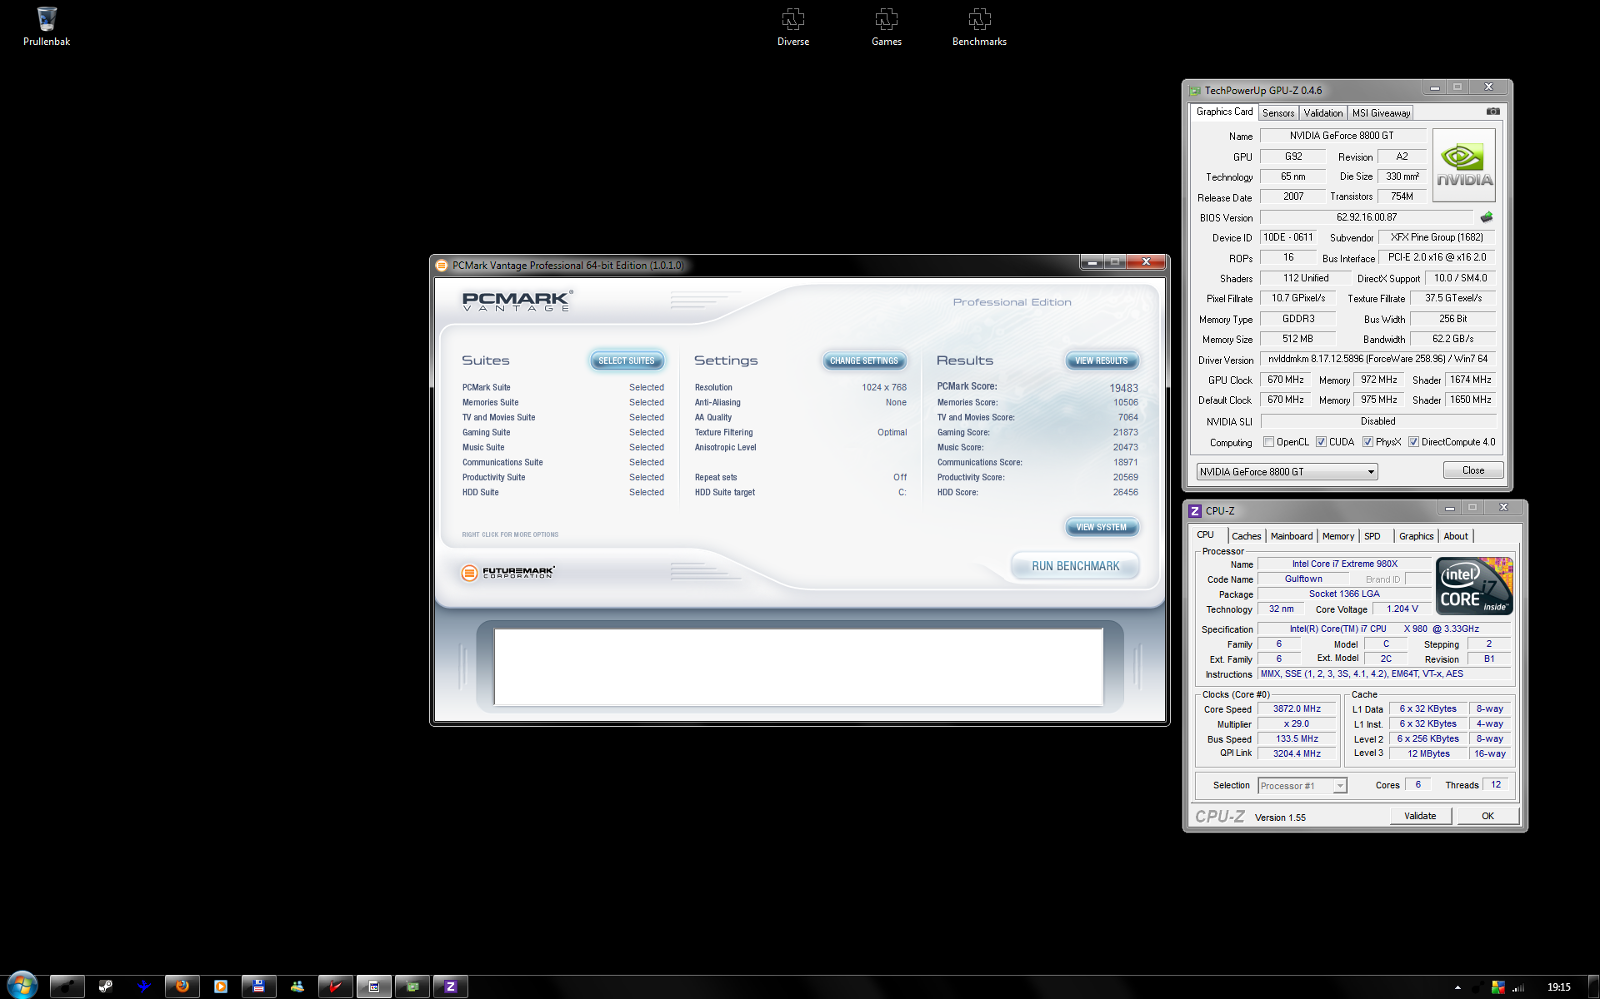The width and height of the screenshot is (1600, 999).
Task: Click the Core Speed value 3872.0 MHz
Action: (1297, 709)
